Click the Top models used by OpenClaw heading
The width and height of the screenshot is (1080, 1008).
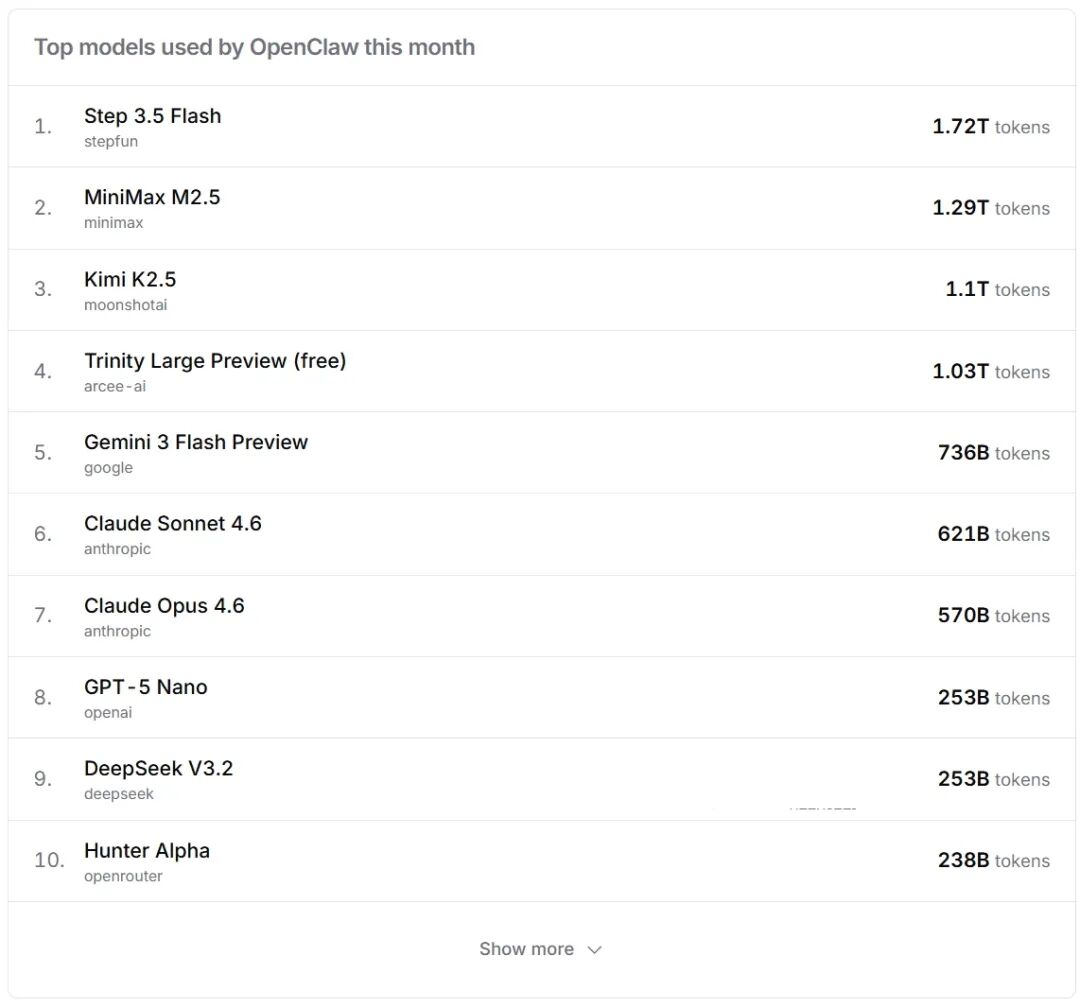254,47
